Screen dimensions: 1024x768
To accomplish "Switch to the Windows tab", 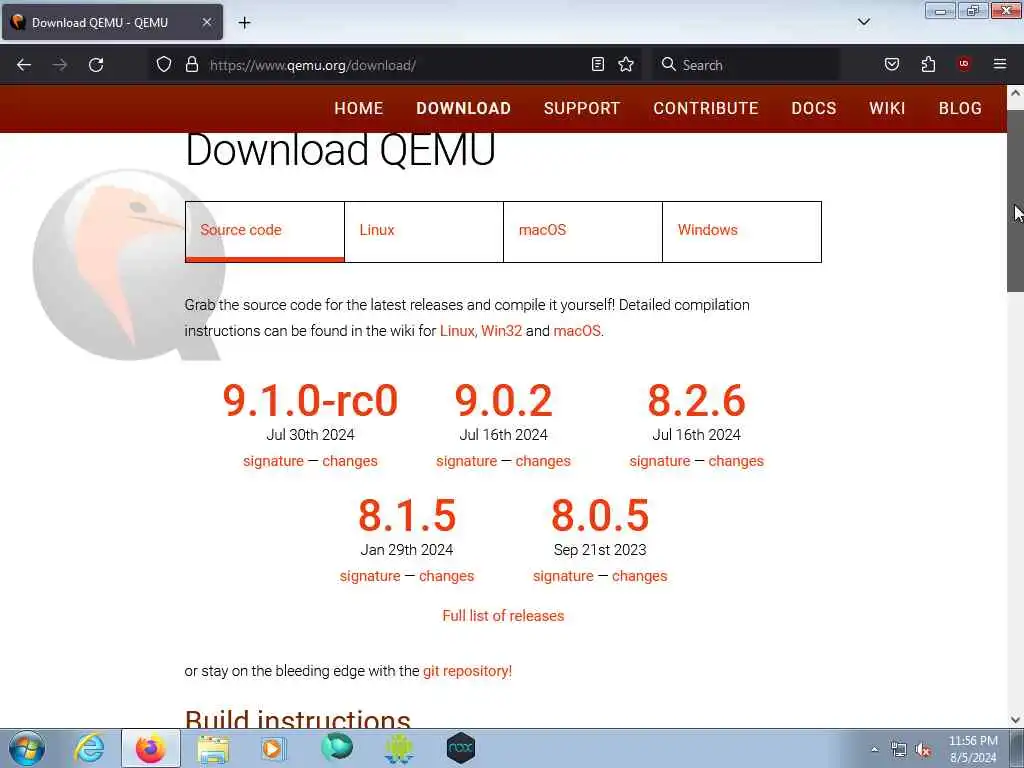I will click(742, 232).
